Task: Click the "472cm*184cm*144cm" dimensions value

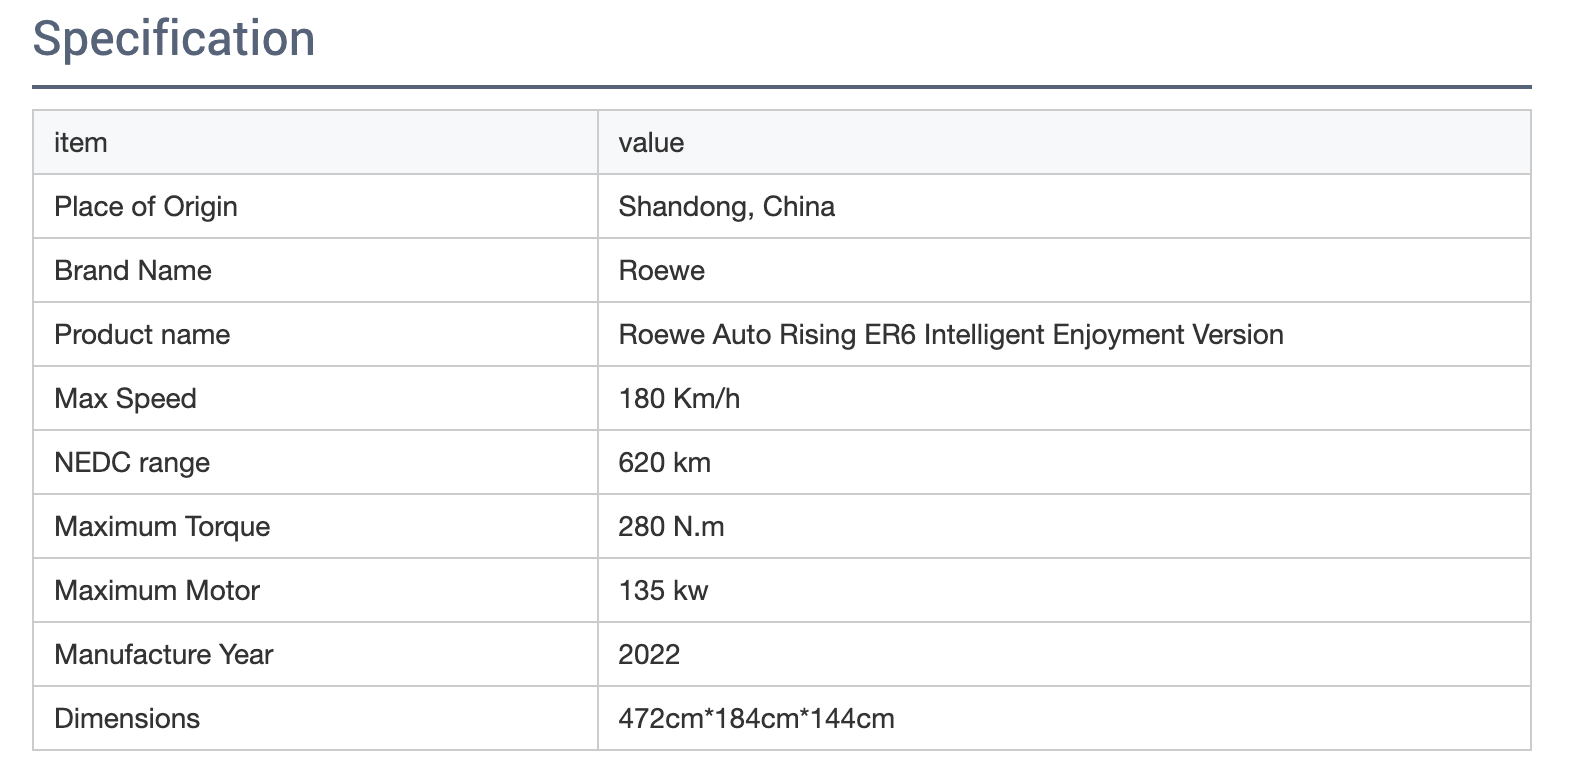Action: pyautogui.click(x=756, y=719)
